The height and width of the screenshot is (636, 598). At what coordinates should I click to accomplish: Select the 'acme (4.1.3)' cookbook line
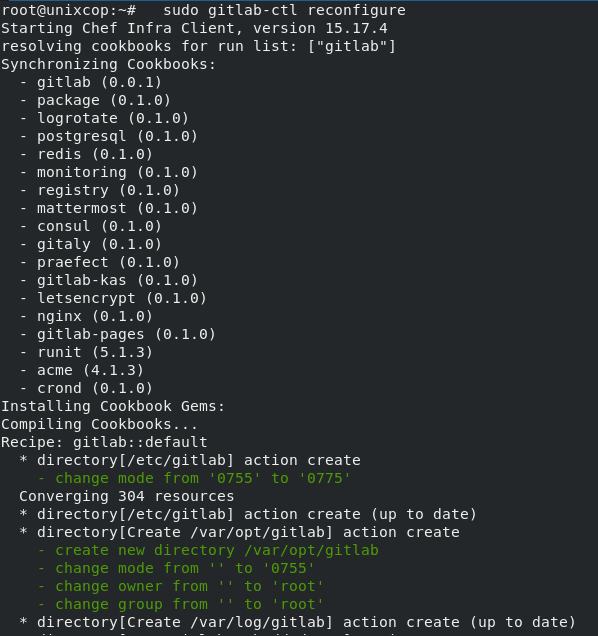click(x=90, y=370)
